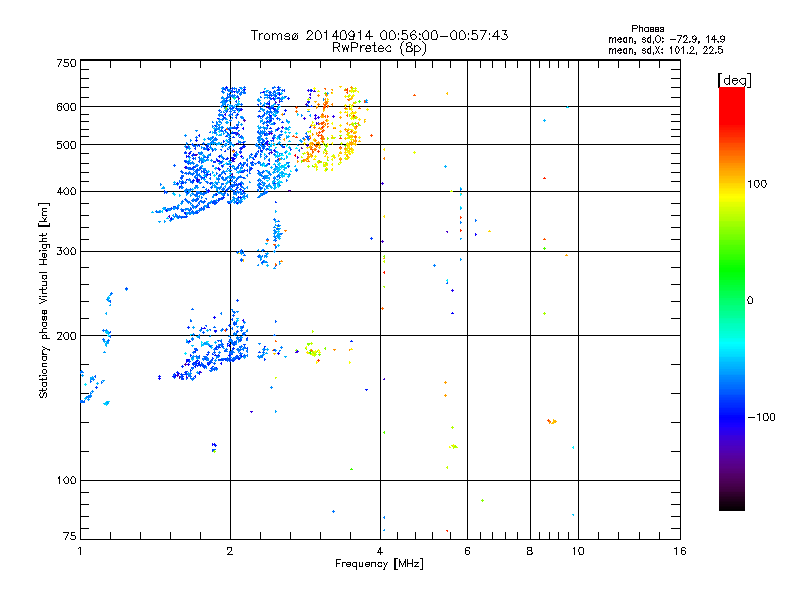800x600 pixels.
Task: Click the y-axis '100' tick label
Action: [x=66, y=480]
